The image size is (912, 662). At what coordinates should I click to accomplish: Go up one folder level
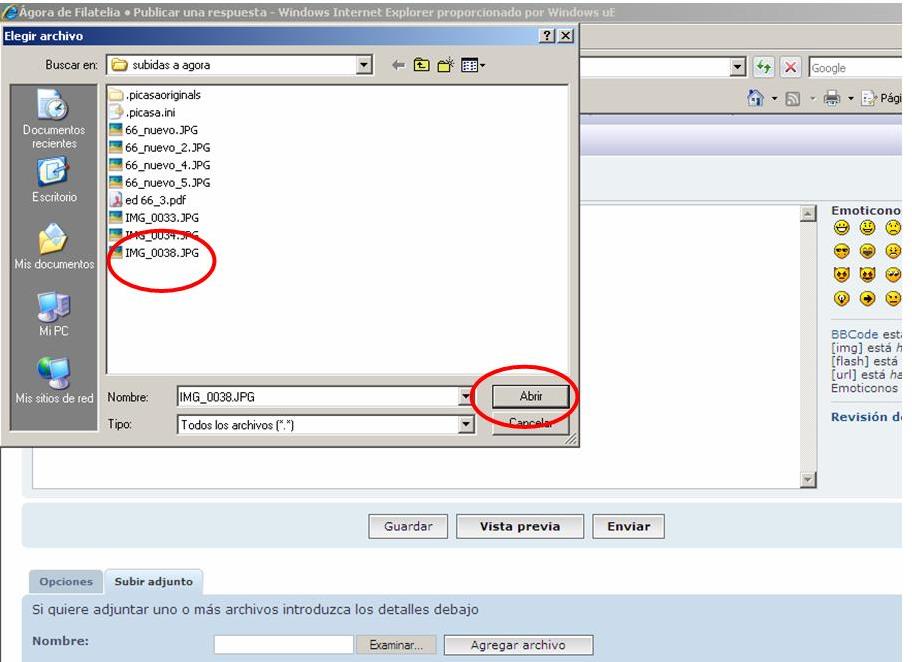pos(422,65)
